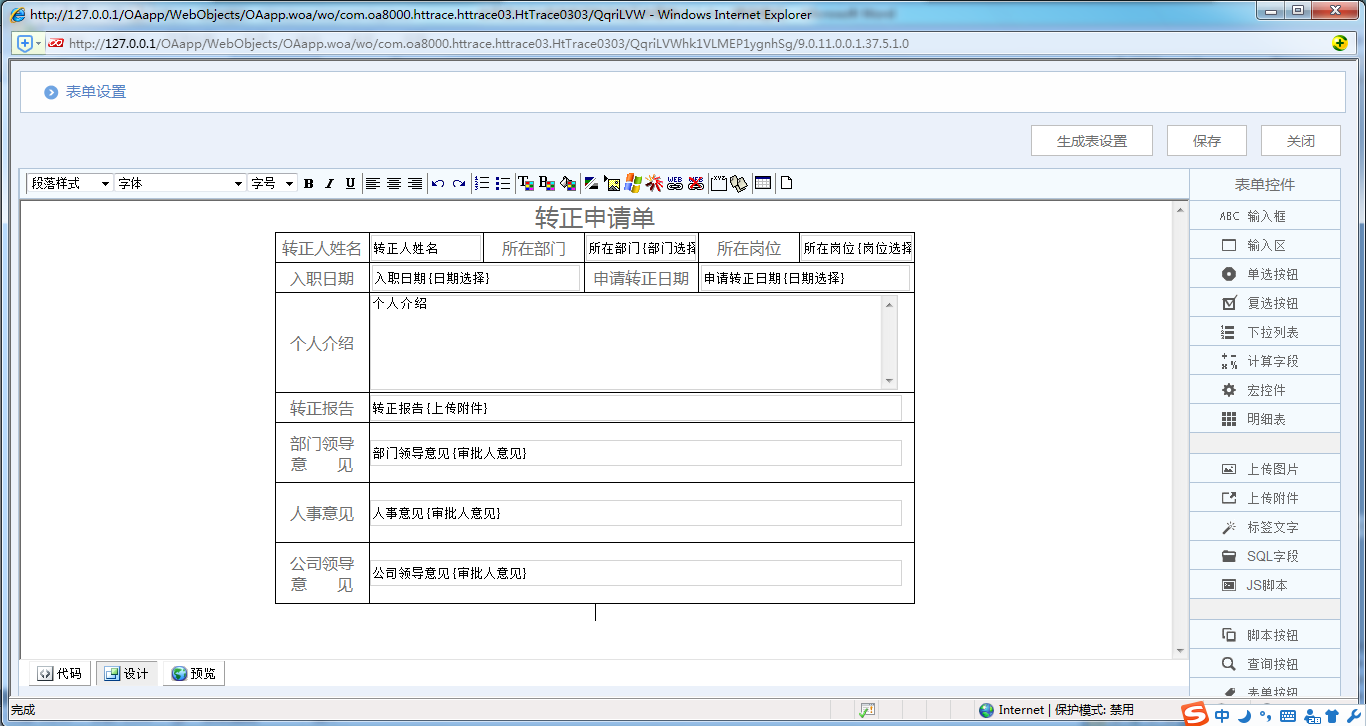Click the Redo arrow in editor toolbar

tap(459, 184)
